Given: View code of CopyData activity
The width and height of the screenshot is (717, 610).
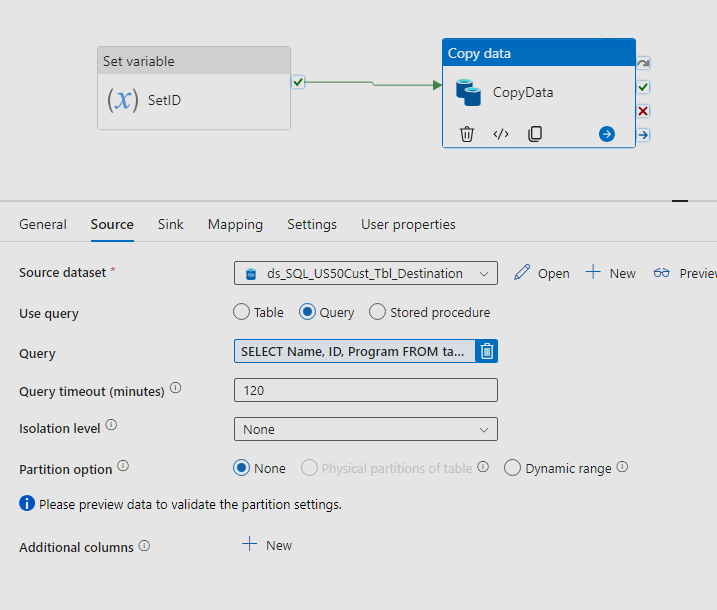Looking at the screenshot, I should pos(501,134).
